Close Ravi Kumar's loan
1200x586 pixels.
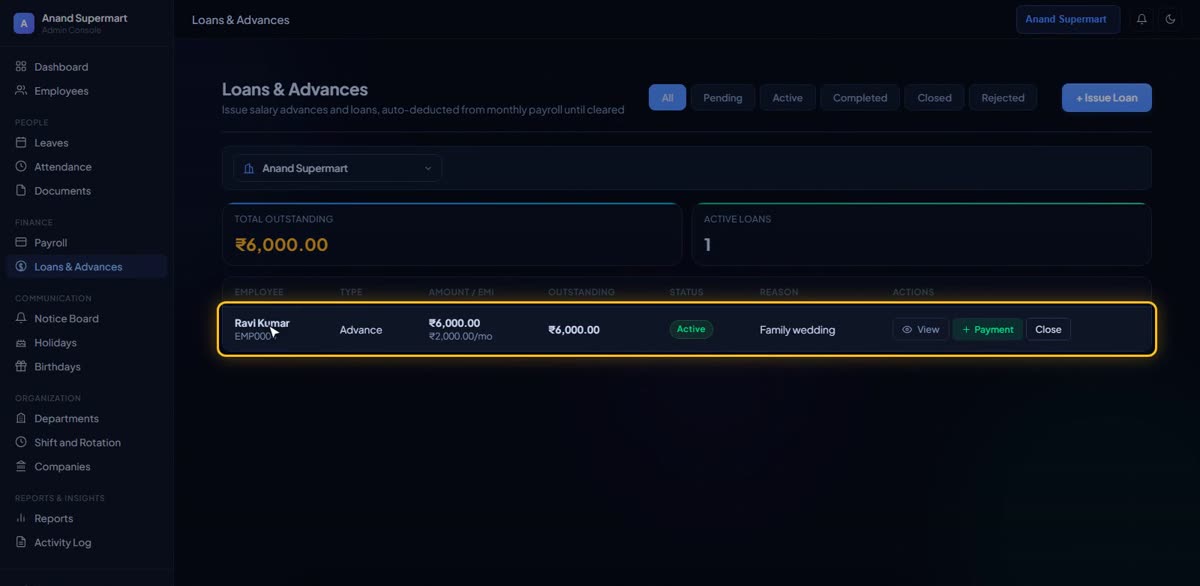click(x=1048, y=329)
